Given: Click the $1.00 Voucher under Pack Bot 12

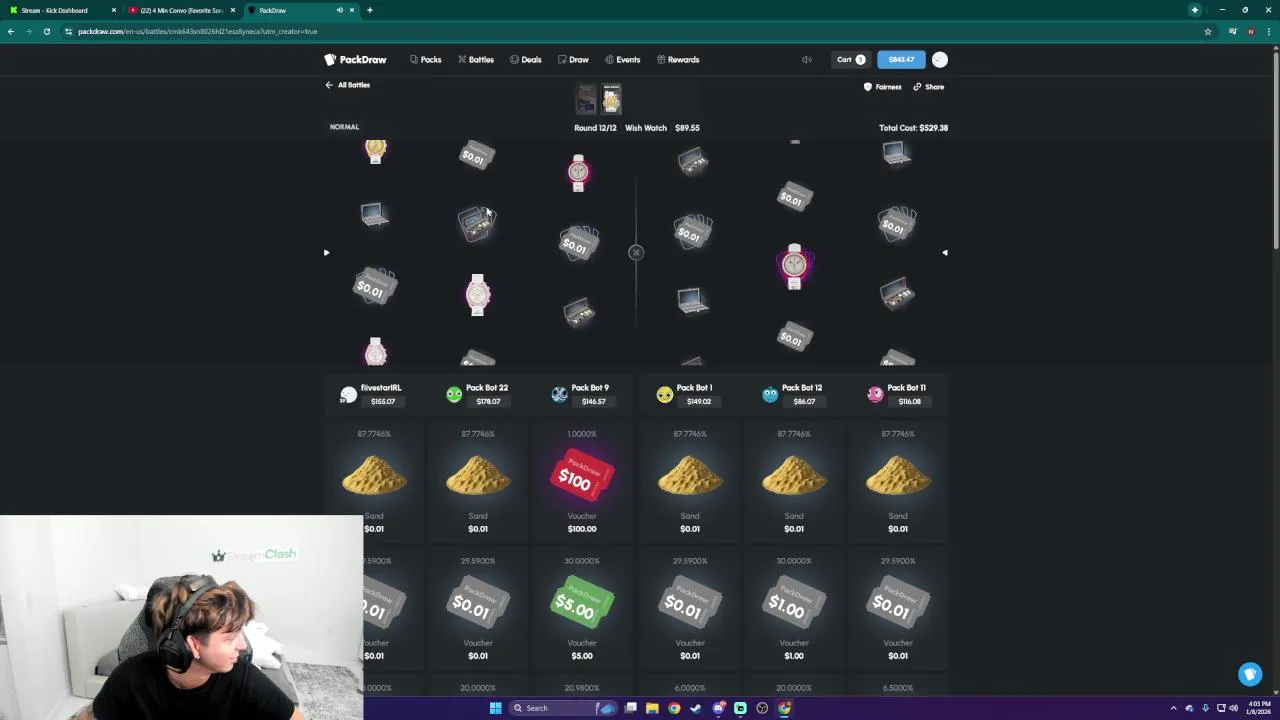Looking at the screenshot, I should pos(794,604).
